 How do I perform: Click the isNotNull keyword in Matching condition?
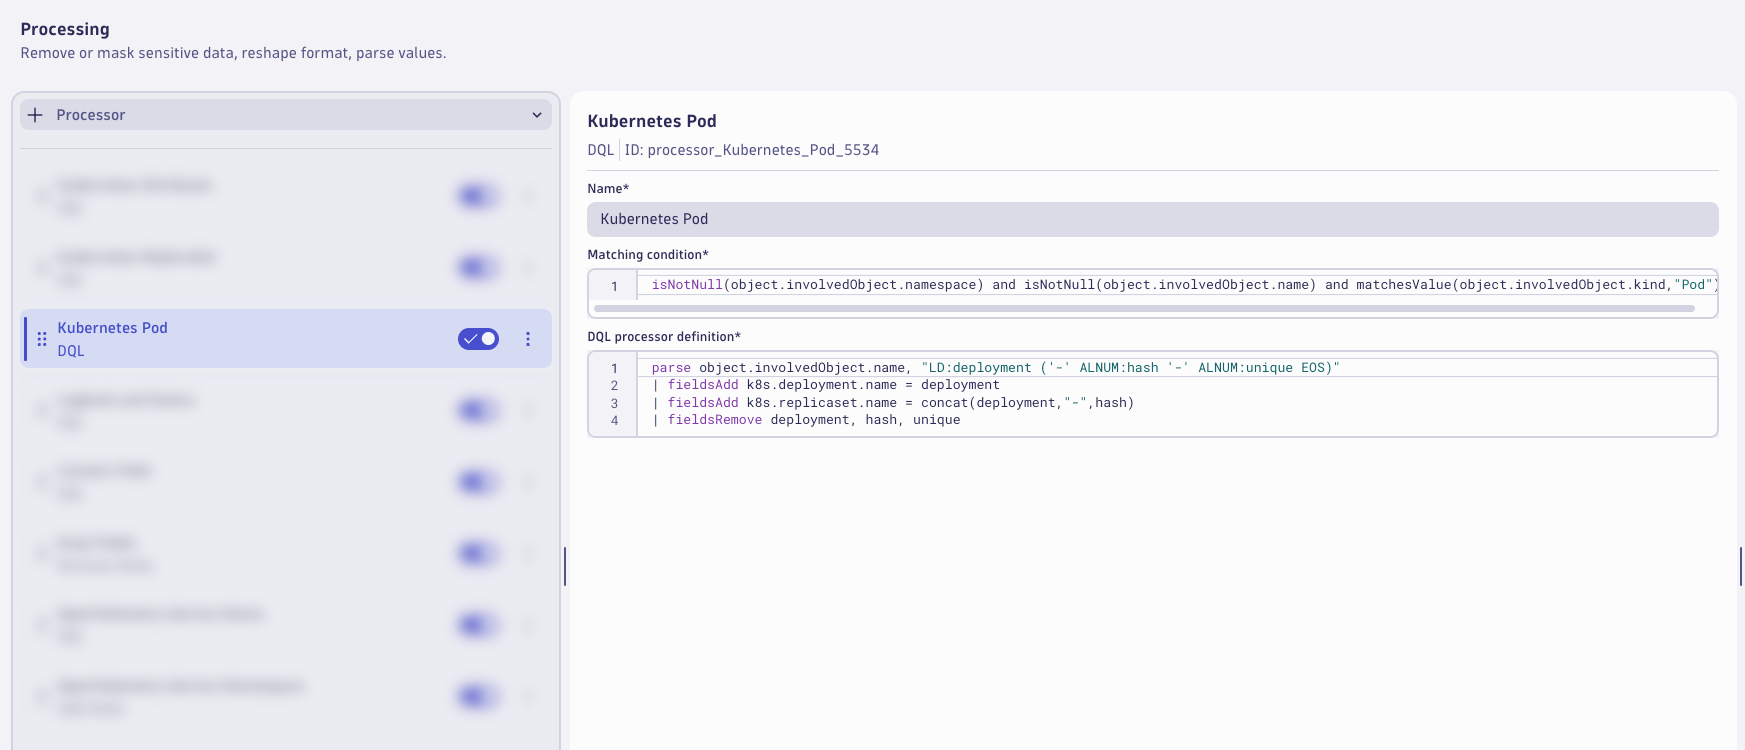click(687, 285)
